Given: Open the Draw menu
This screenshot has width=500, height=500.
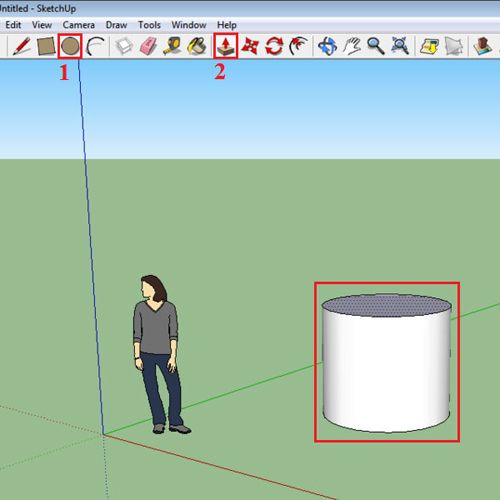Looking at the screenshot, I should (116, 25).
